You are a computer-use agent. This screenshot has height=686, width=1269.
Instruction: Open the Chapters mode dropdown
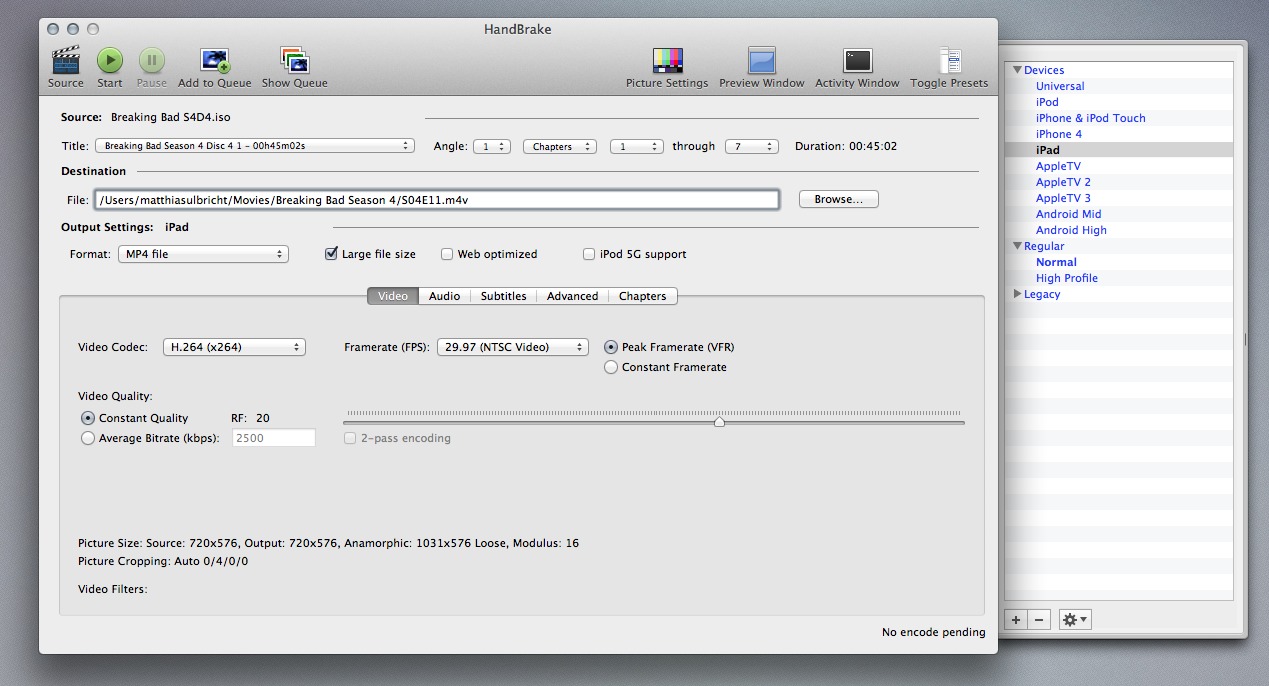coord(560,146)
